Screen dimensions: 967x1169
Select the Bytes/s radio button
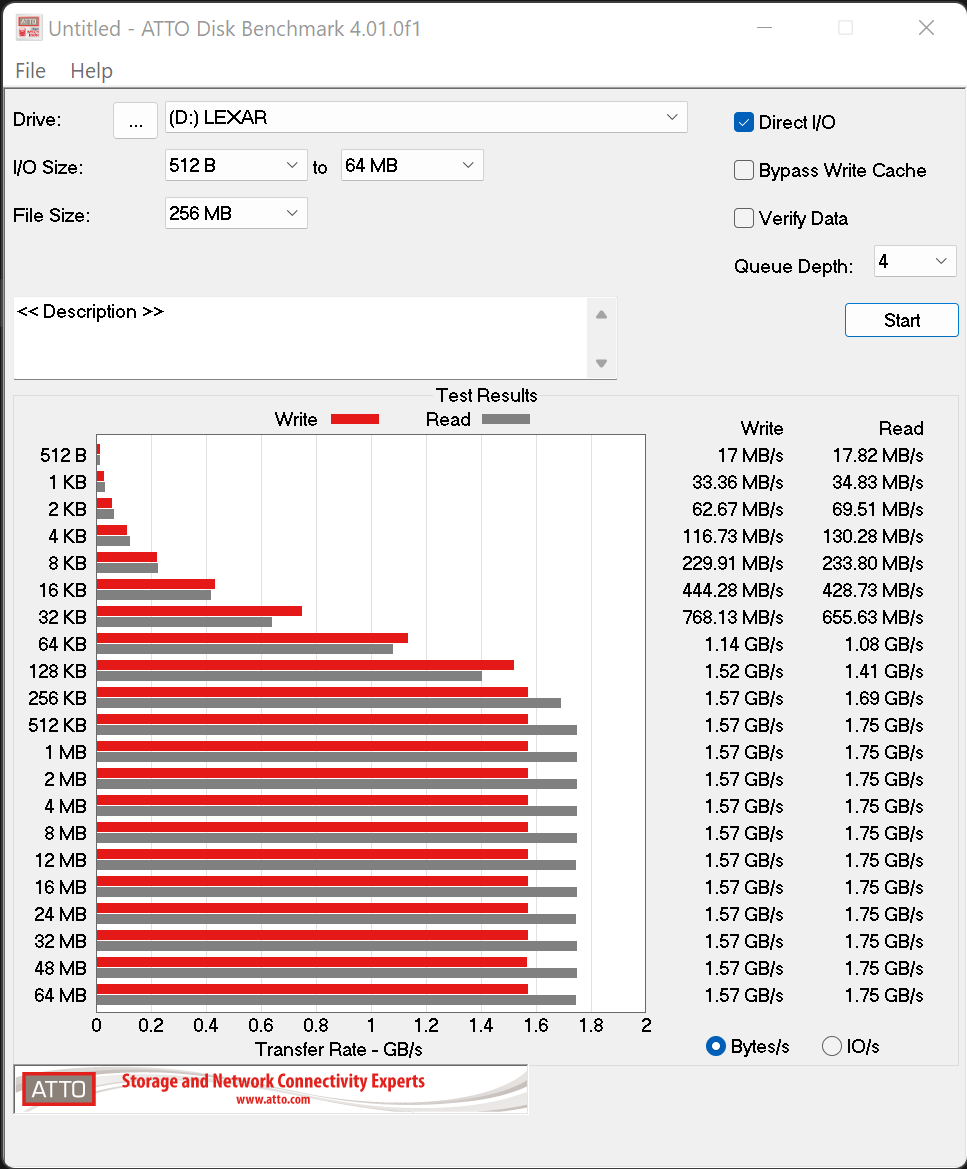716,1046
